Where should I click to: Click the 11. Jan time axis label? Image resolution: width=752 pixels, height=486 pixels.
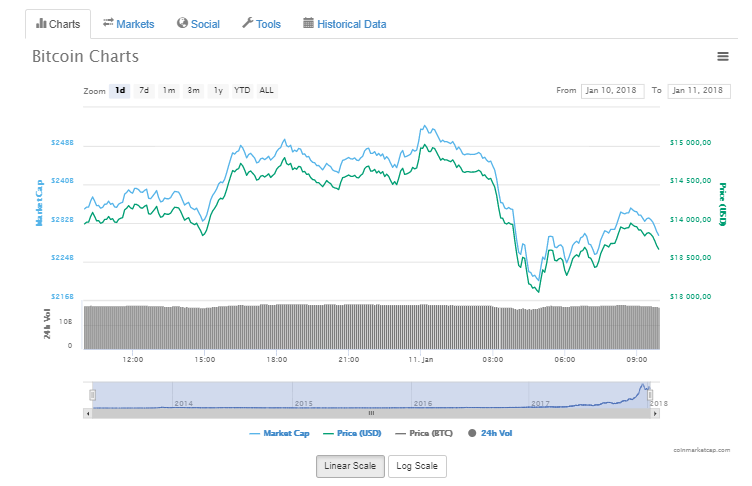tap(421, 359)
